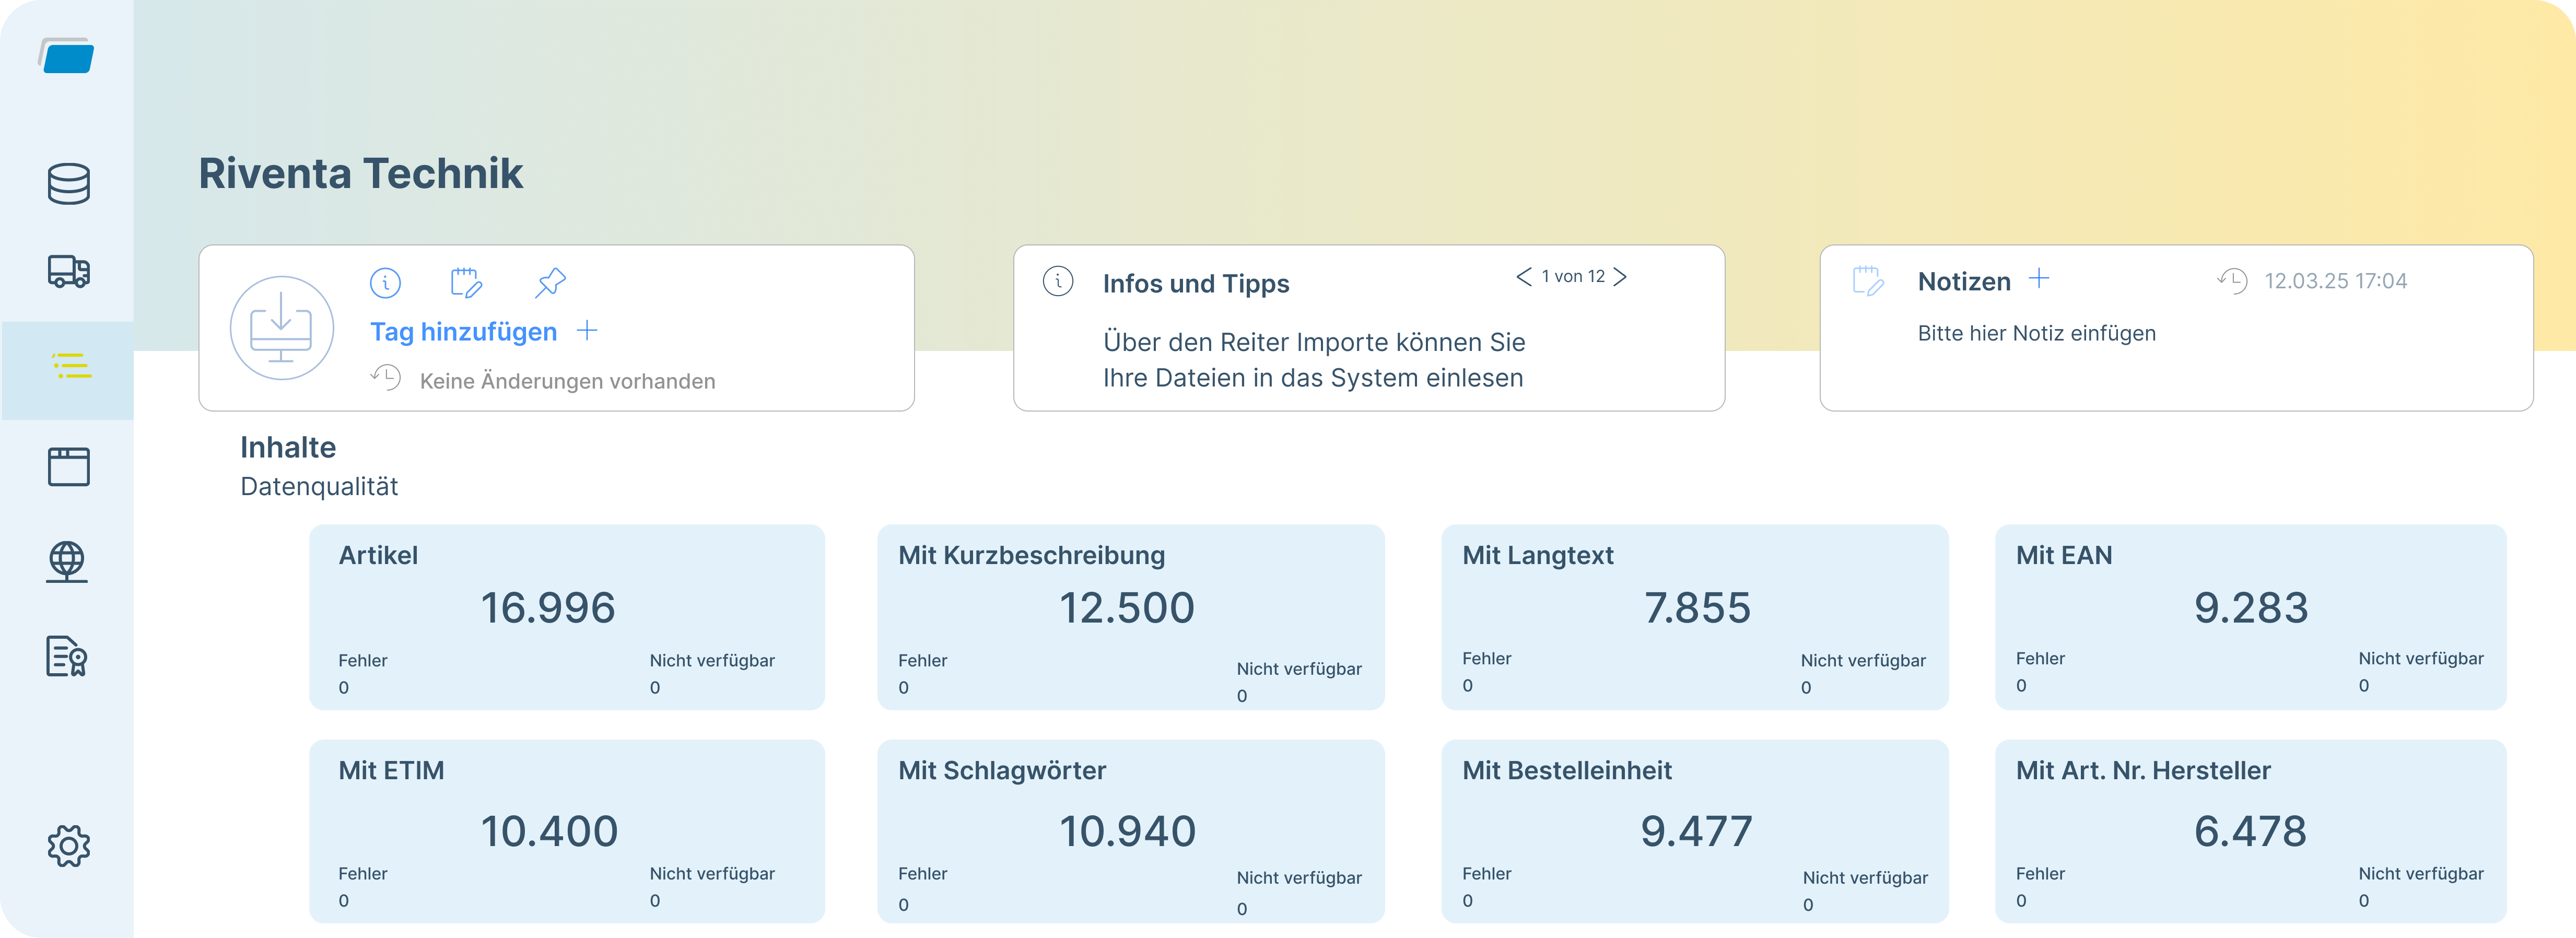Click the 6.478 value
Image resolution: width=2576 pixels, height=938 pixels.
click(2249, 831)
